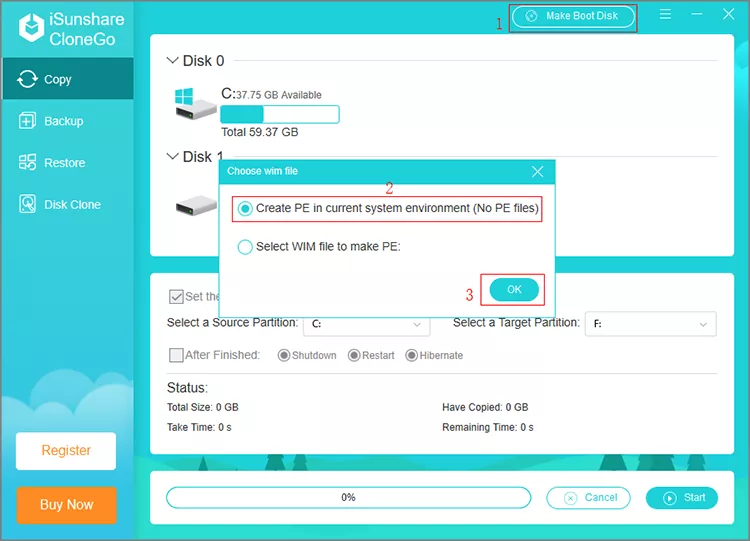Click the 'Total 59.37 GB' text

(259, 132)
